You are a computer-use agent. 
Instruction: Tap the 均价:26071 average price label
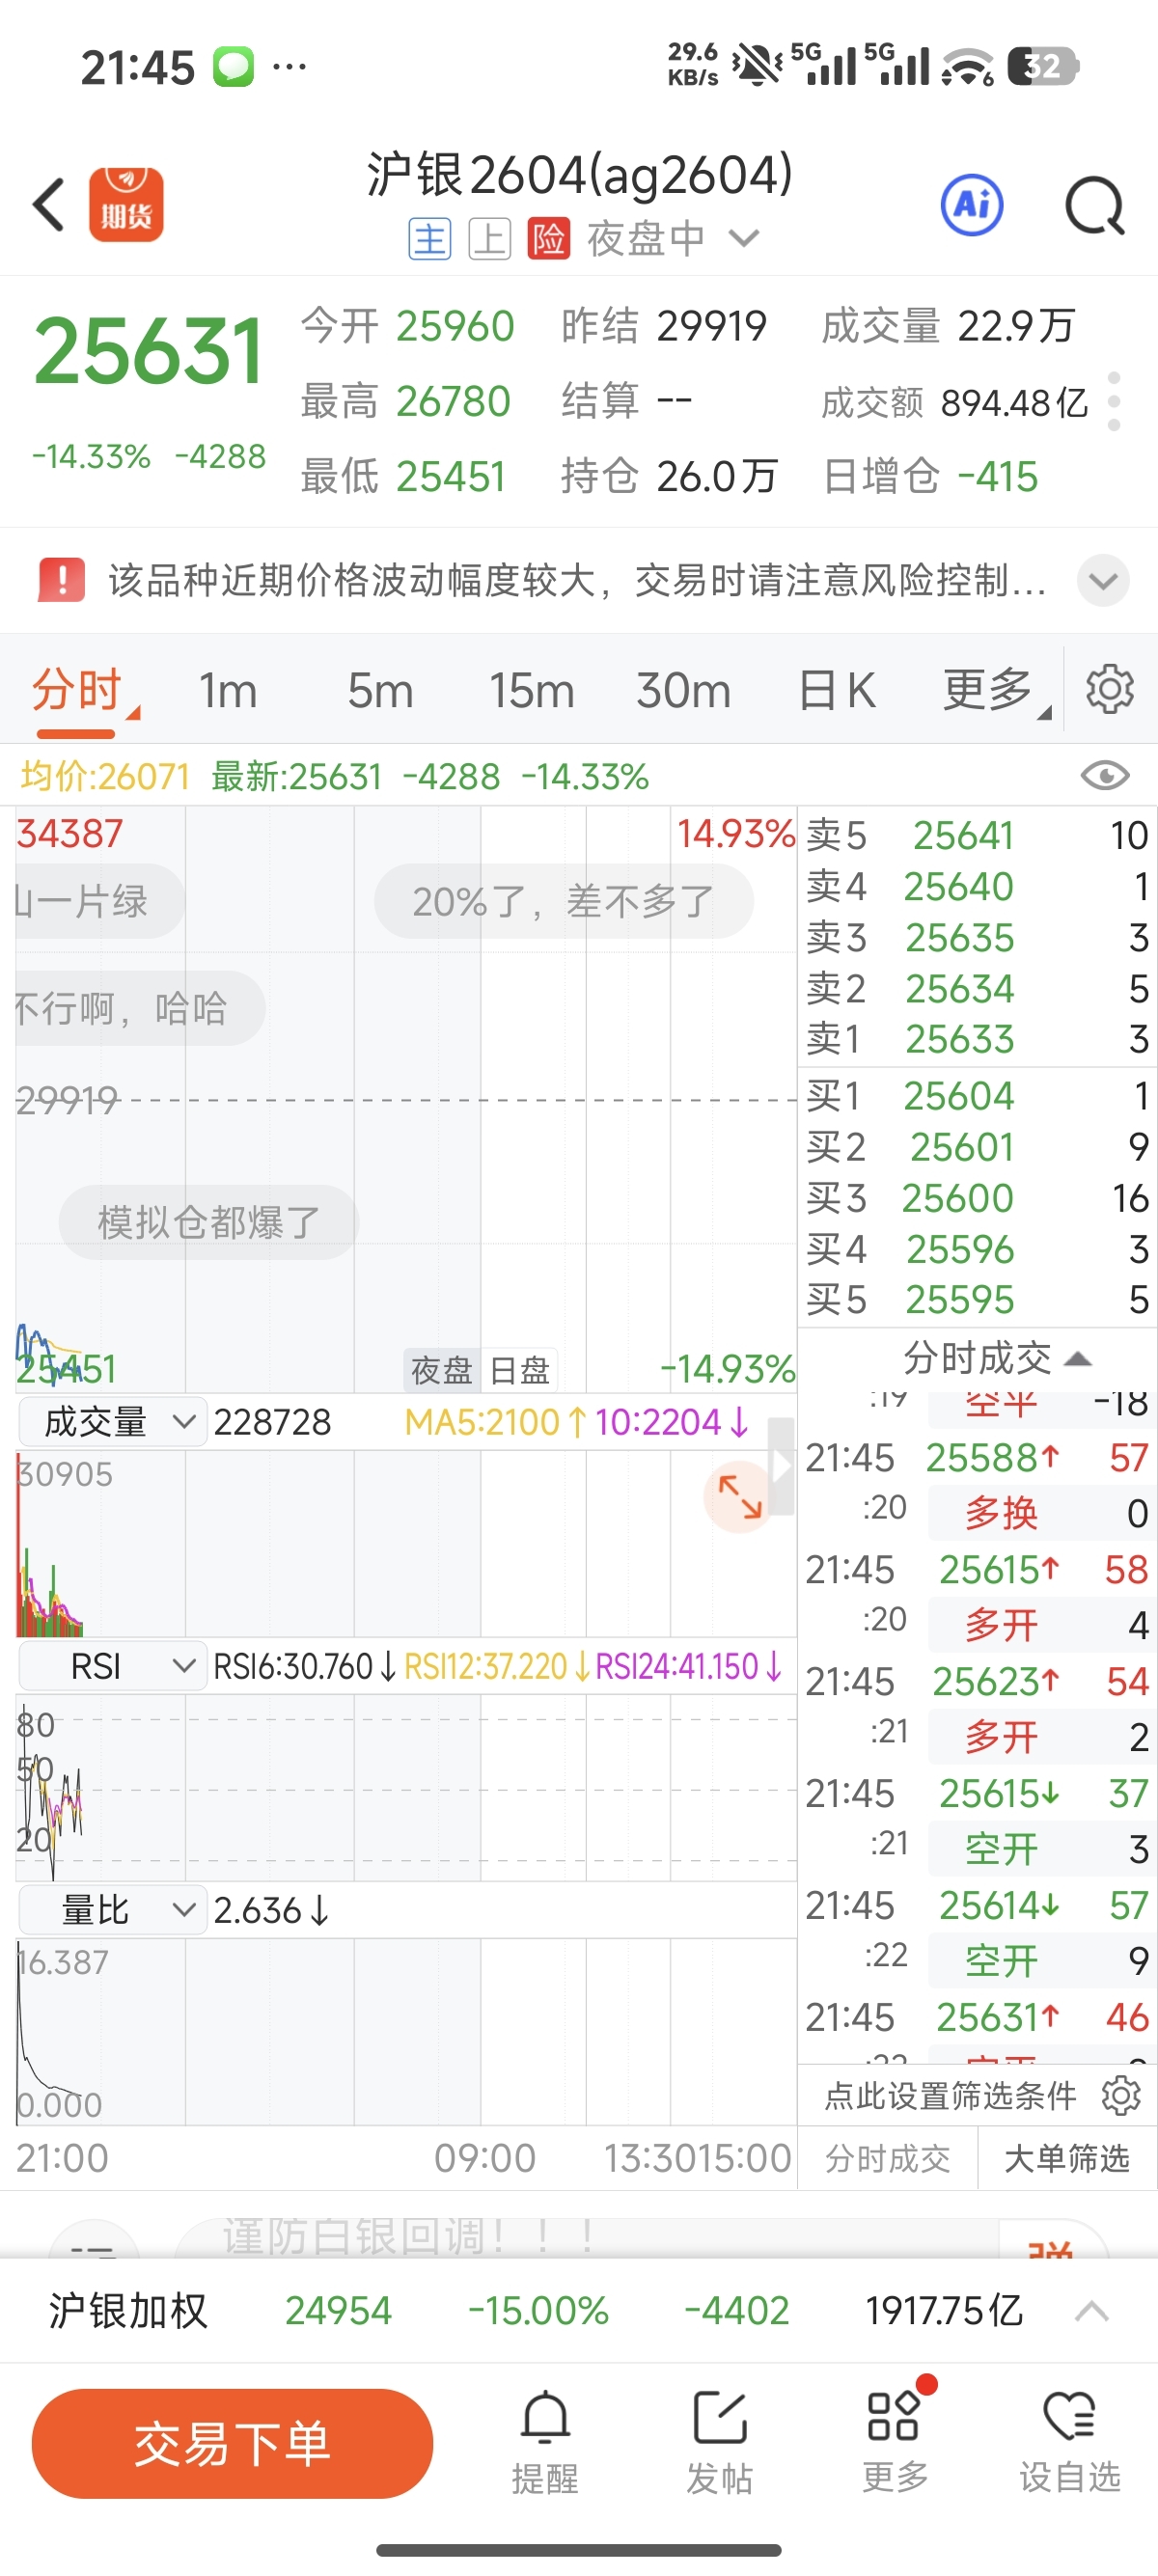point(105,776)
